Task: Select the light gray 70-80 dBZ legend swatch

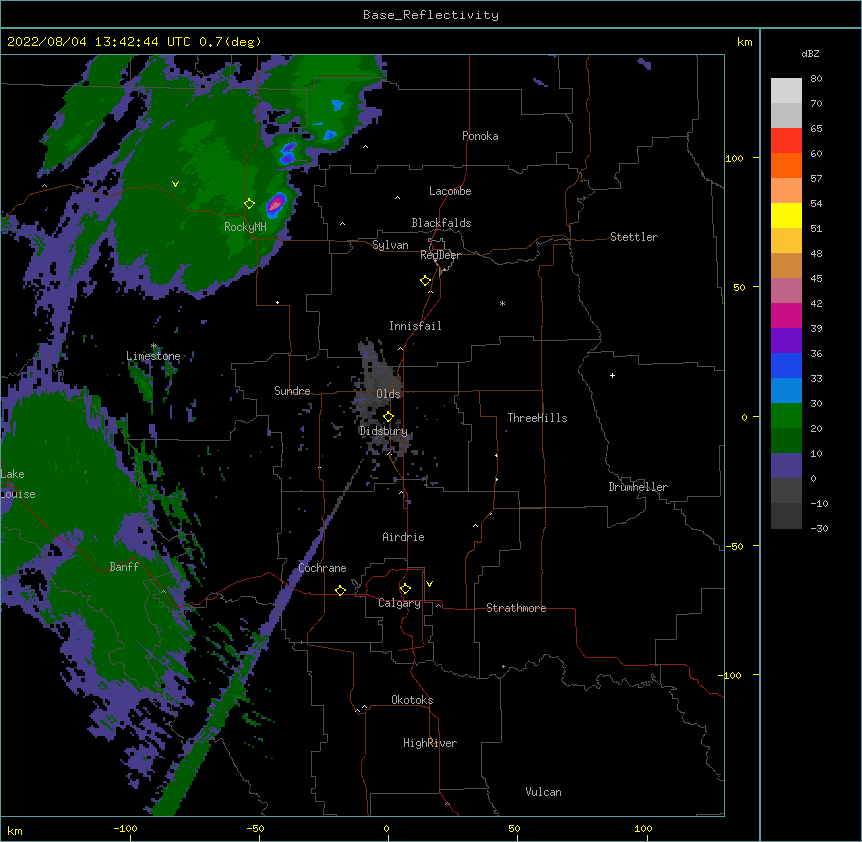Action: [x=786, y=90]
